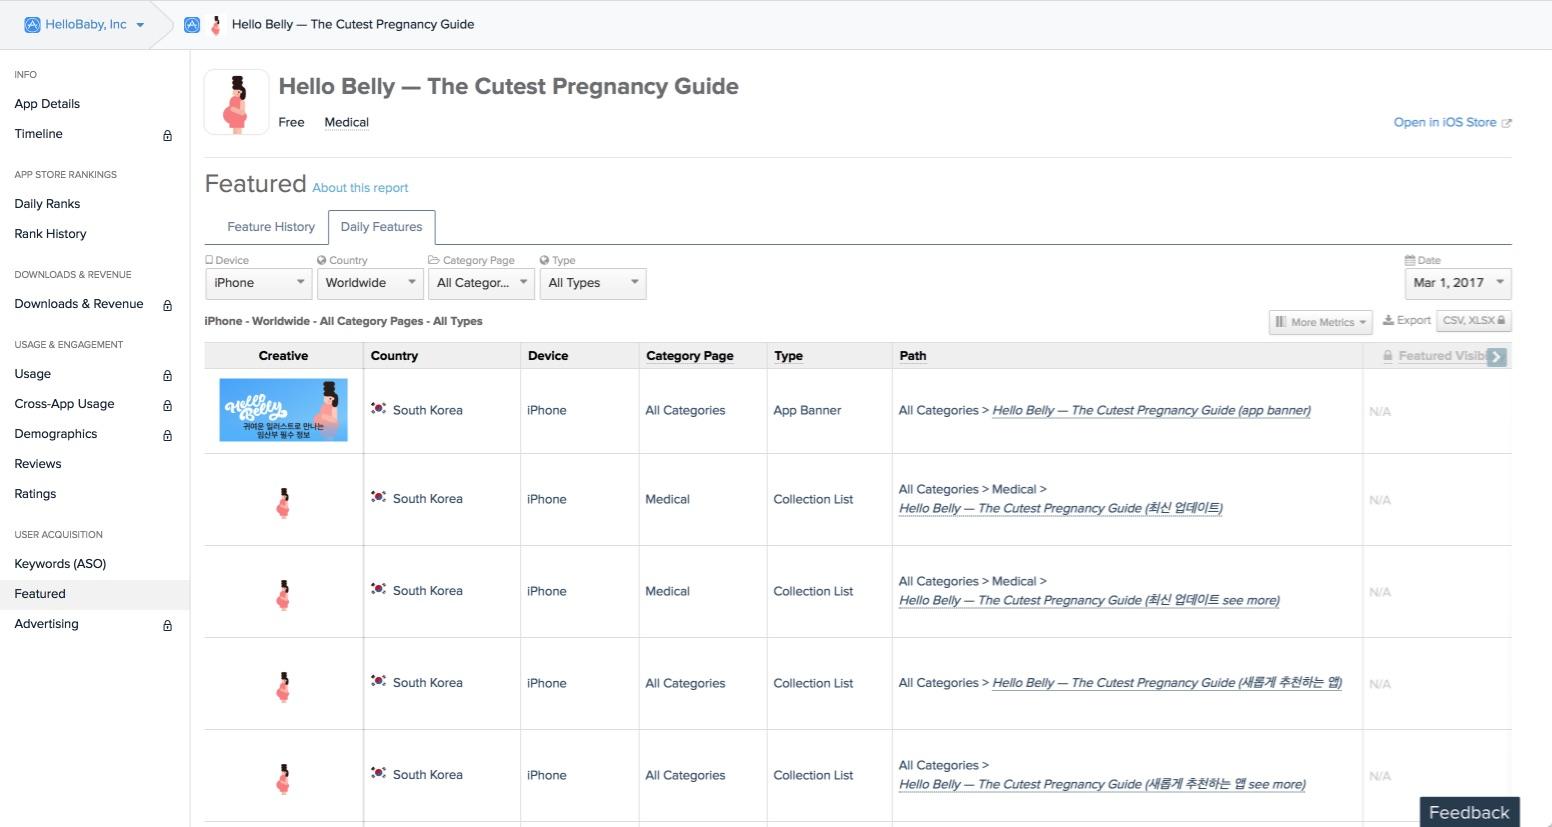
Task: Click creative icon in first Medical Collection List row
Action: coord(283,503)
